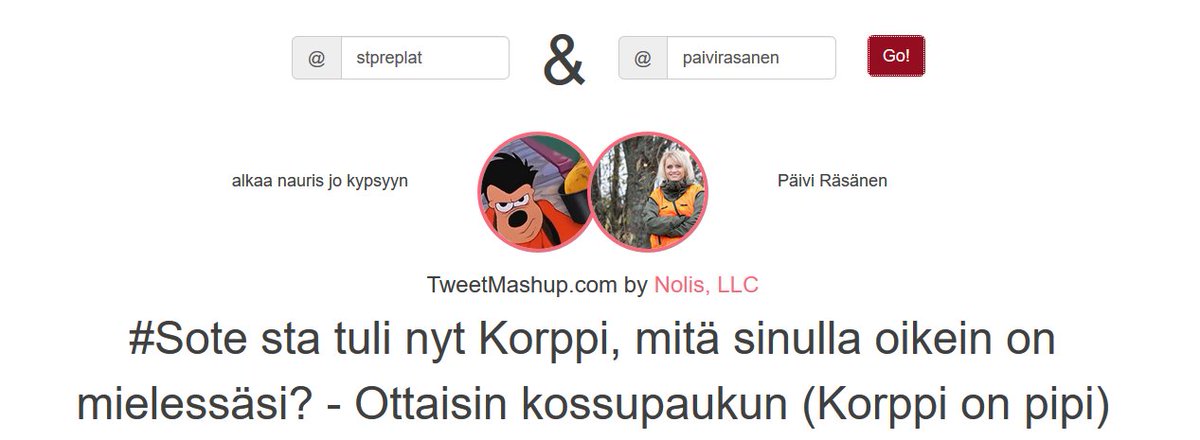Focus the paivirasanen username input field
The height and width of the screenshot is (440, 1200).
[751, 58]
